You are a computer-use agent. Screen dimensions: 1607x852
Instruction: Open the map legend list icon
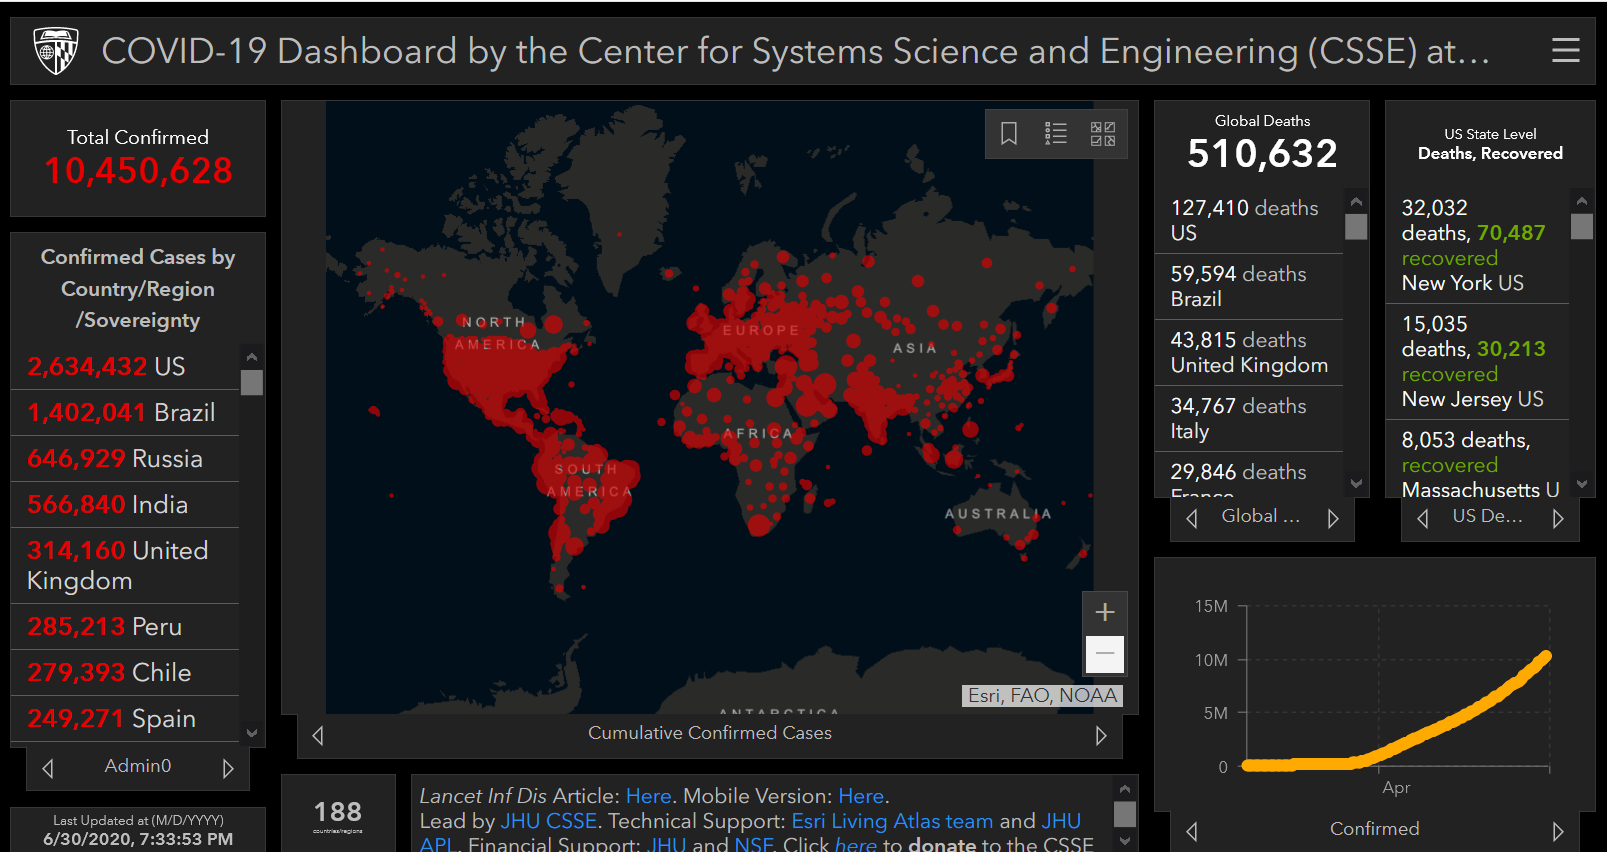pyautogui.click(x=1056, y=133)
